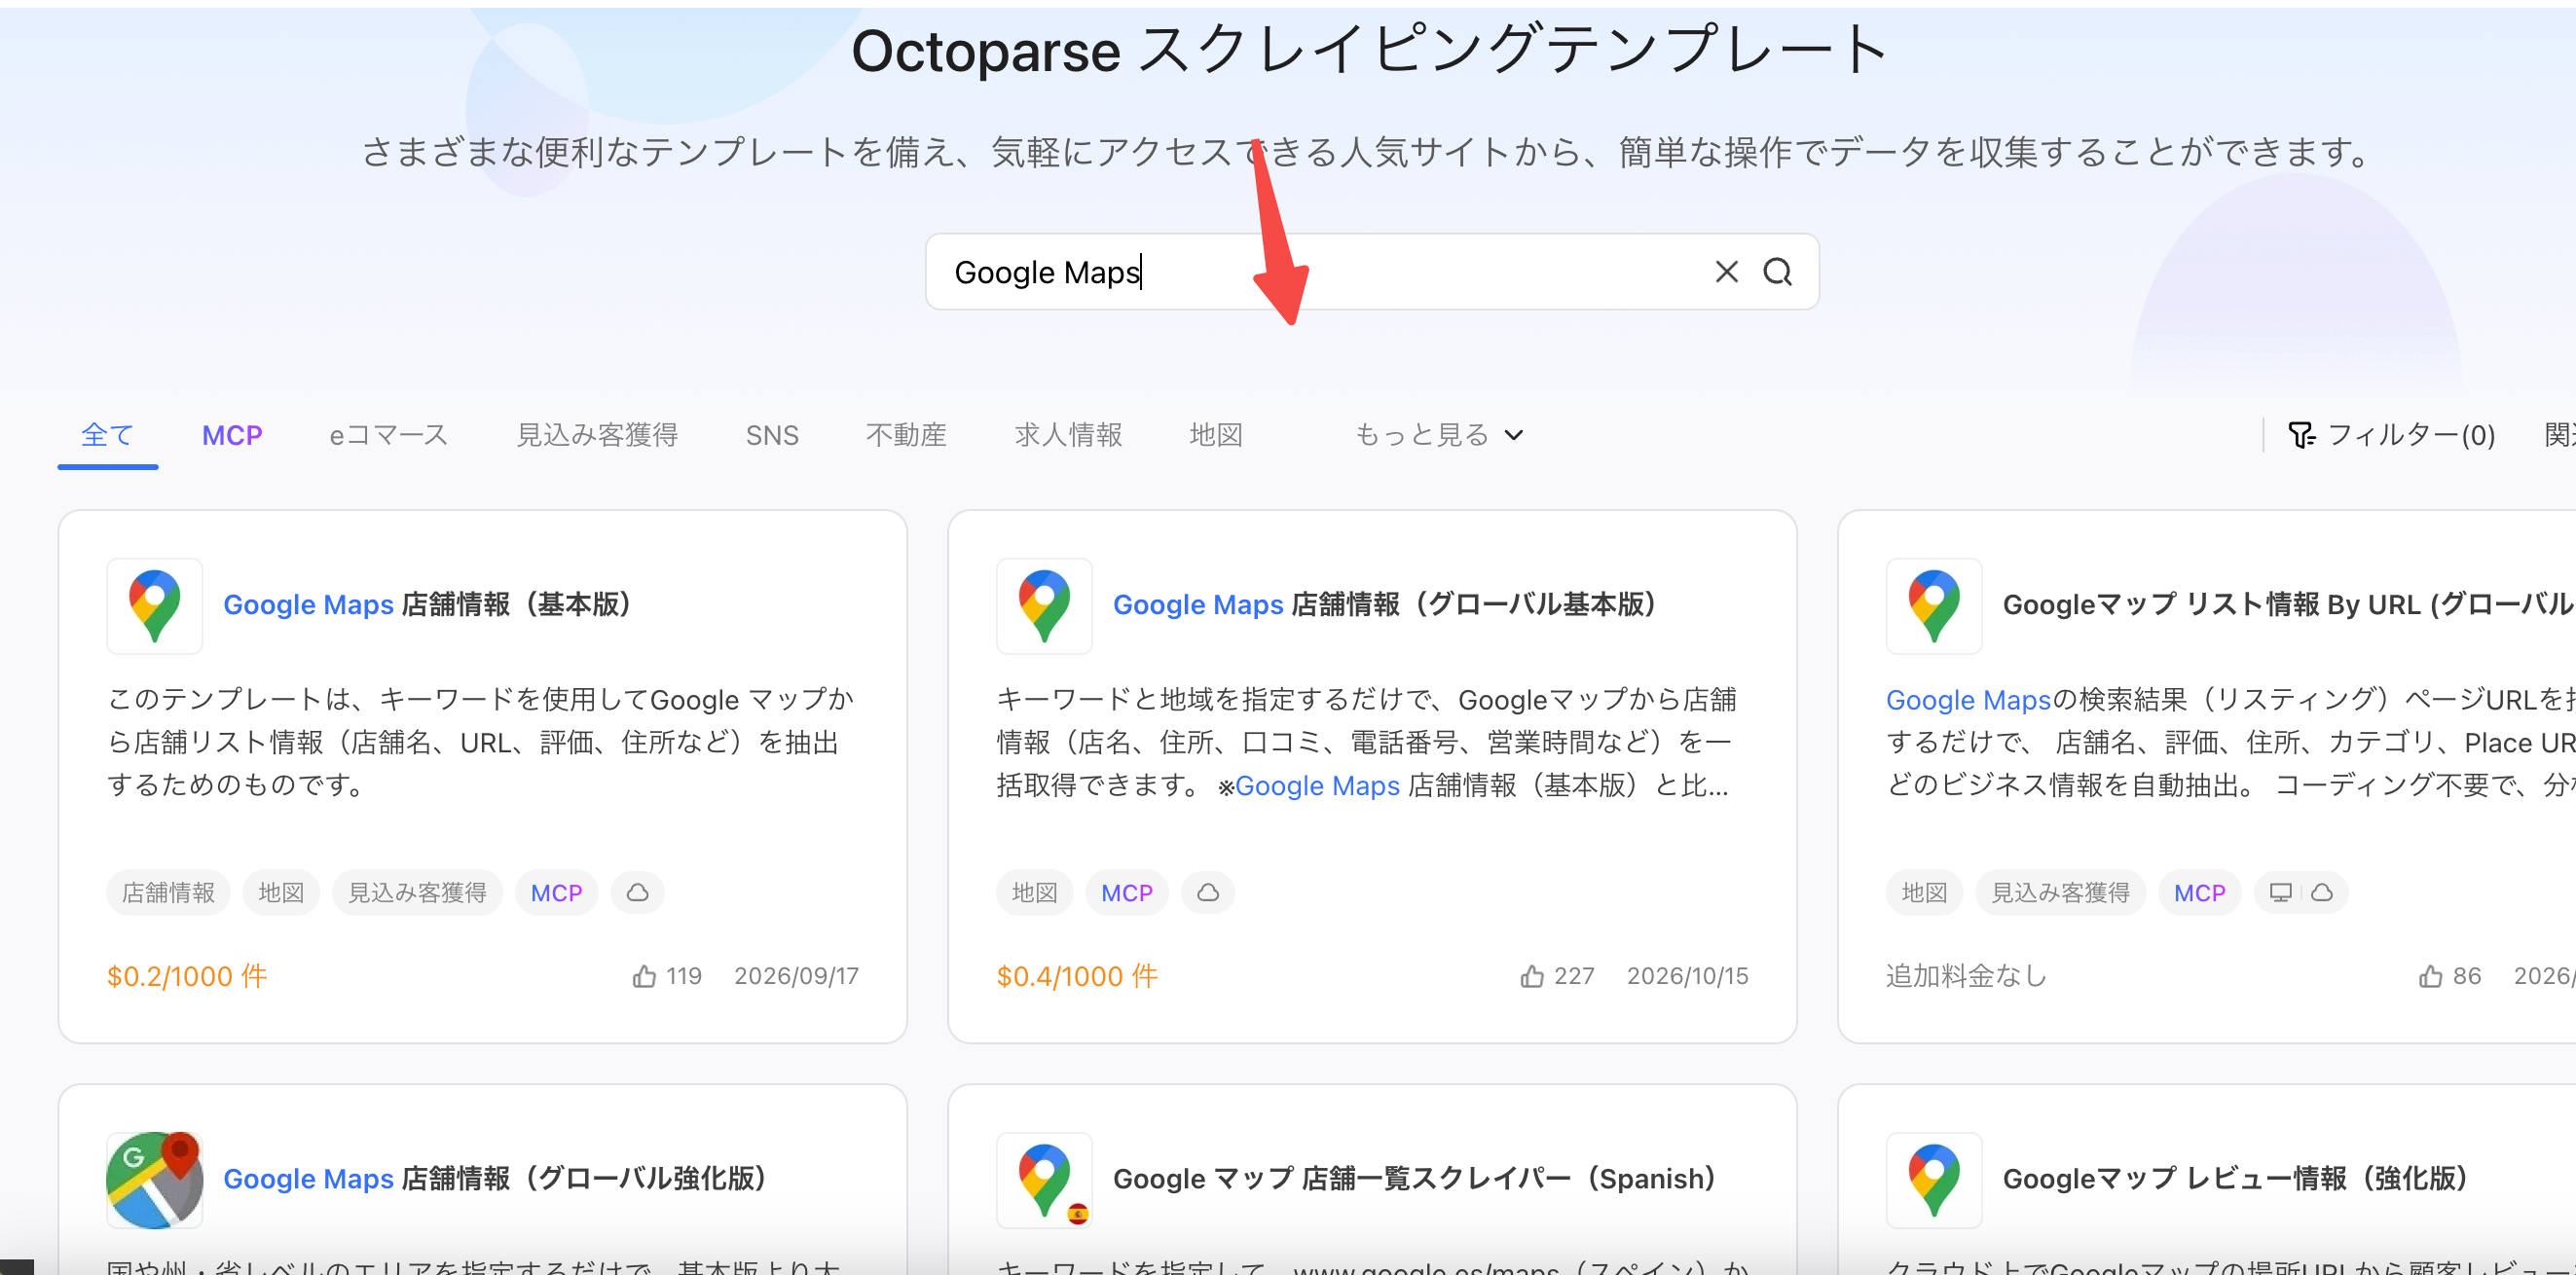Click the 見込み客獲得 tag on リスト情報 By URL card
This screenshot has width=2576, height=1275.
2060,892
